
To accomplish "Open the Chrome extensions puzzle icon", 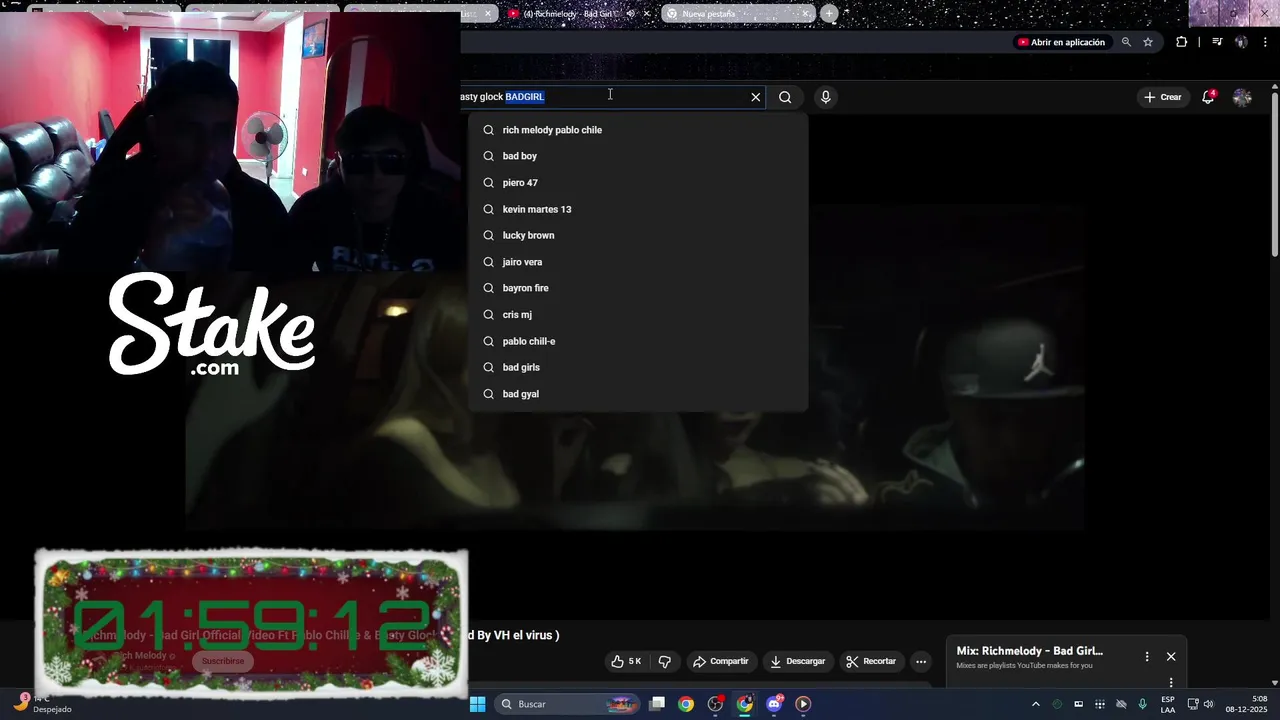I will click(x=1182, y=42).
